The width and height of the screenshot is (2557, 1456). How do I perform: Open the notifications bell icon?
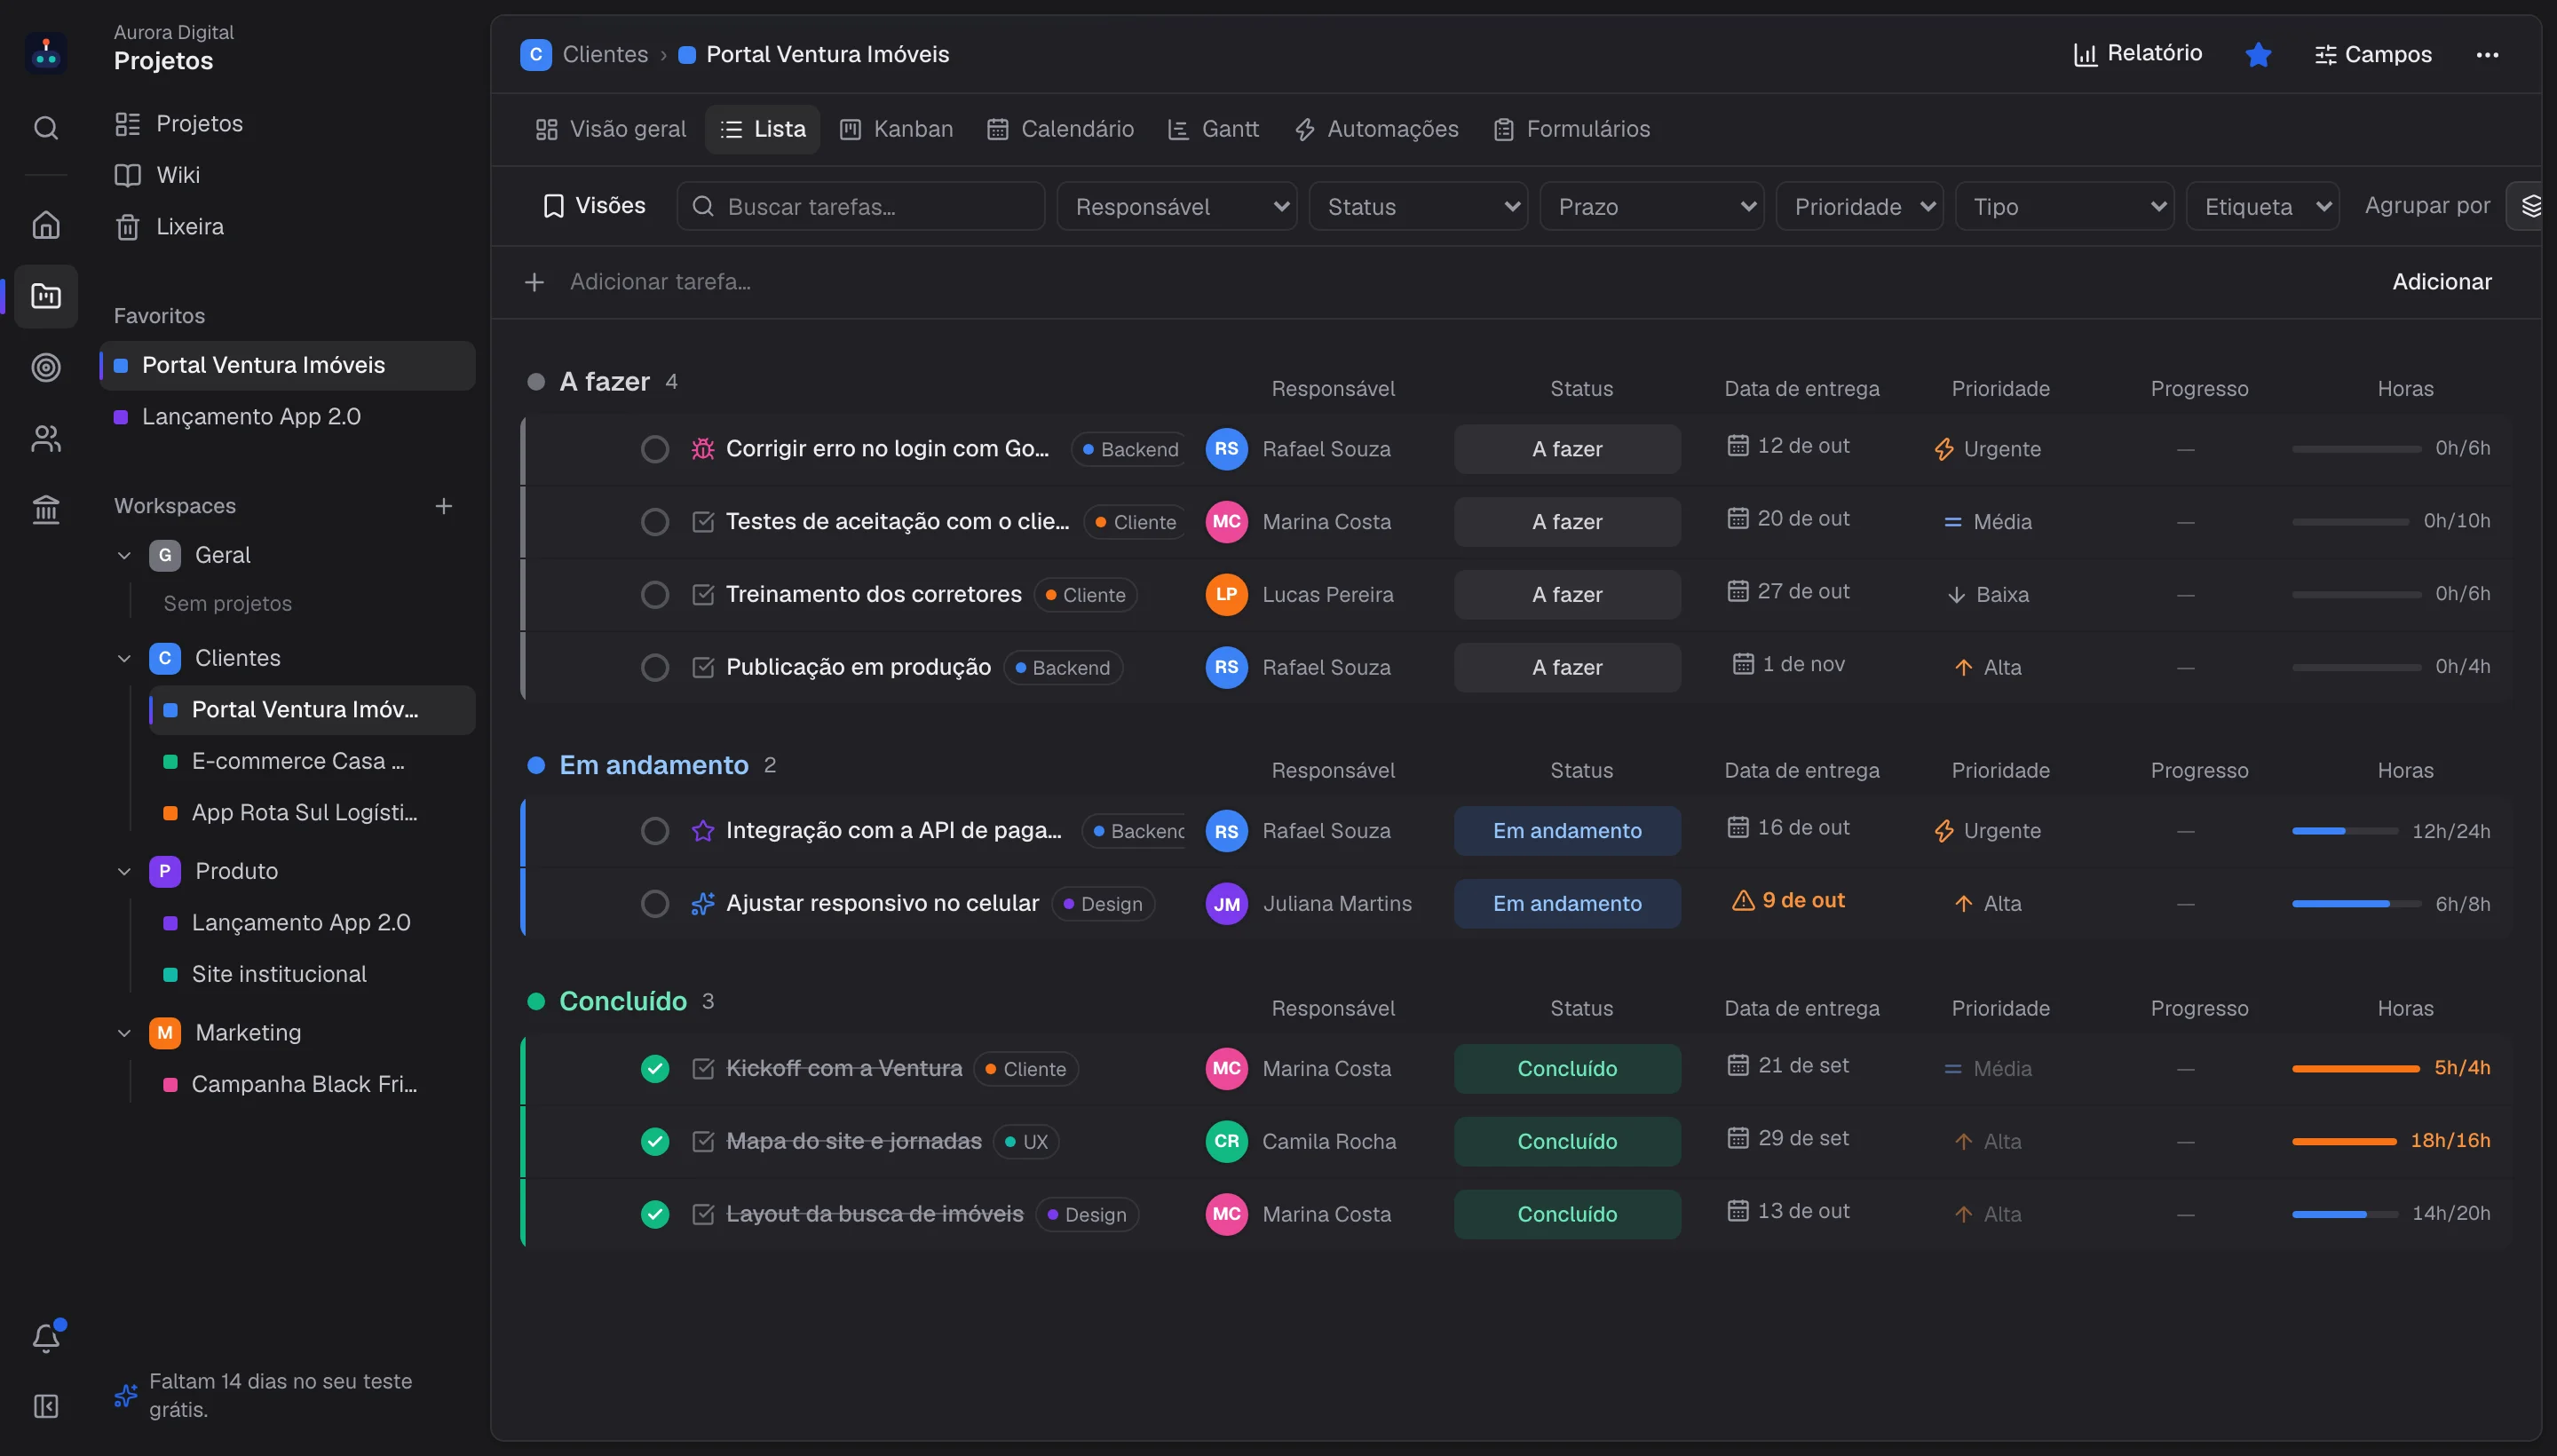(46, 1337)
